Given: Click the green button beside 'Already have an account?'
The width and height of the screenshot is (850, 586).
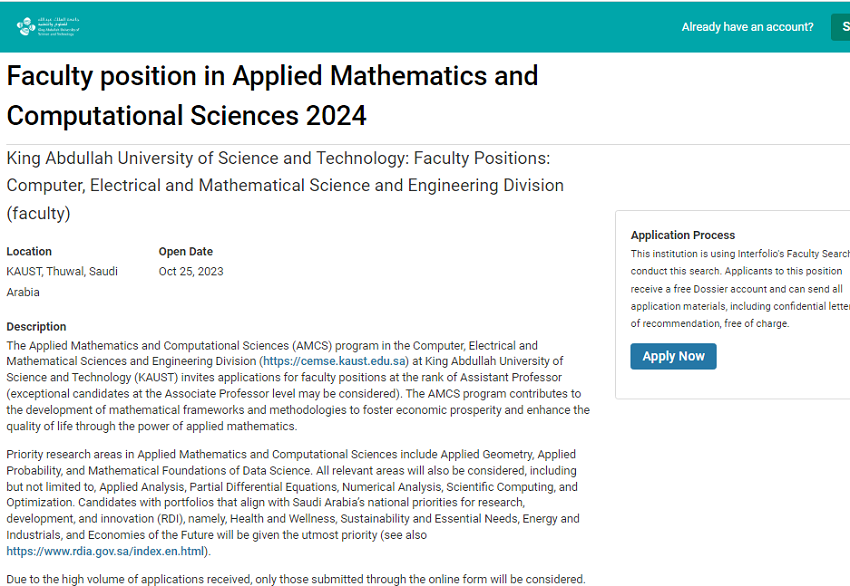Looking at the screenshot, I should [841, 27].
